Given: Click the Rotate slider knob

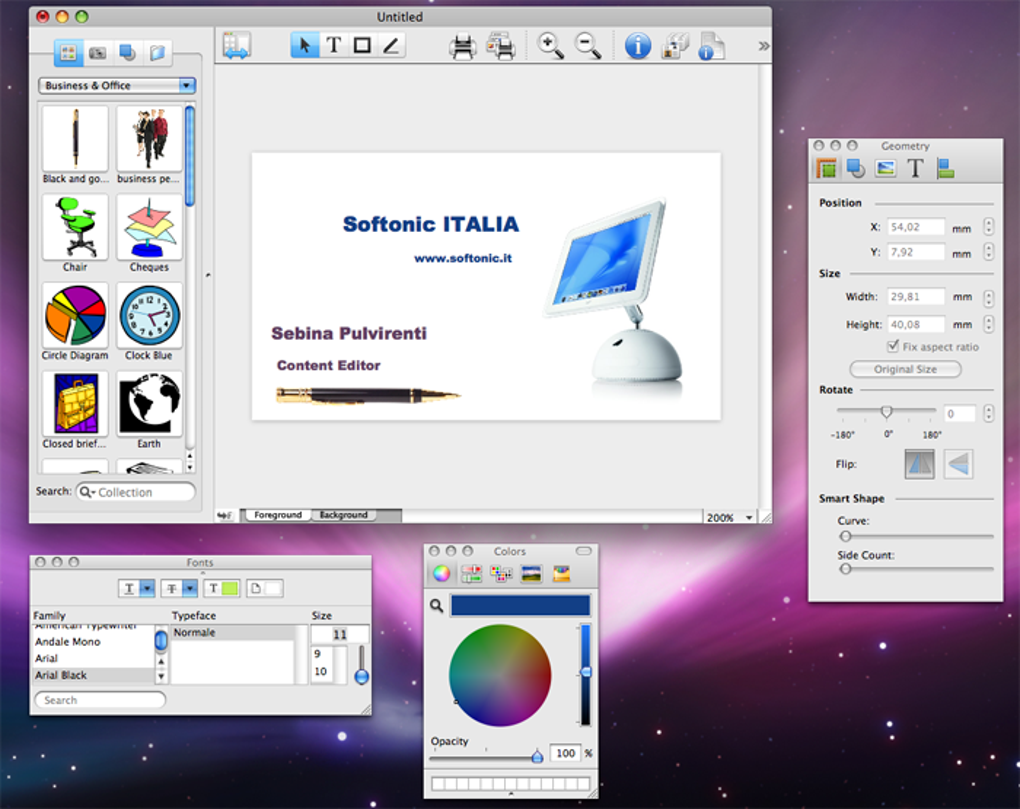Looking at the screenshot, I should click(886, 412).
